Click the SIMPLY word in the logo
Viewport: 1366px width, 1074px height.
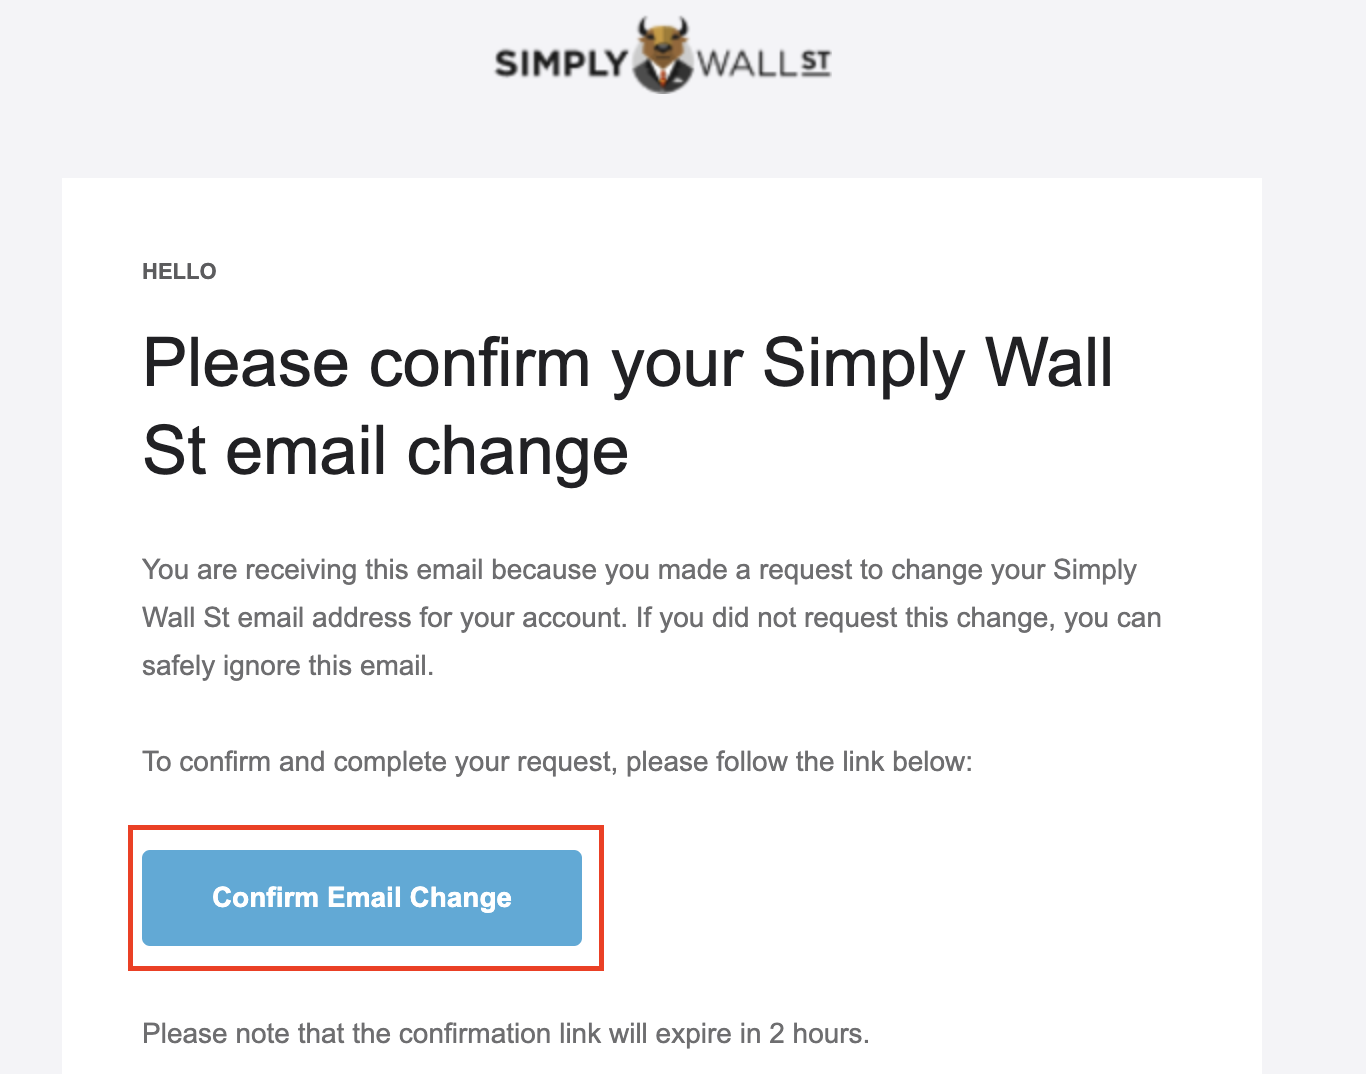coord(561,64)
